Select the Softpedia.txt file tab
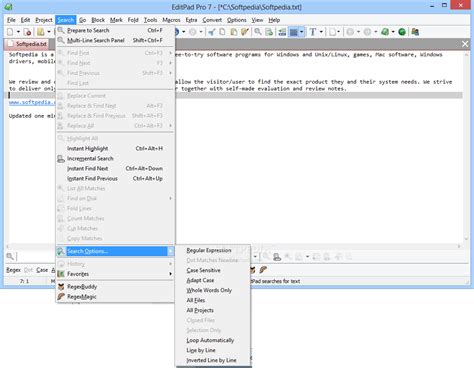This screenshot has width=474, height=368. (28, 44)
